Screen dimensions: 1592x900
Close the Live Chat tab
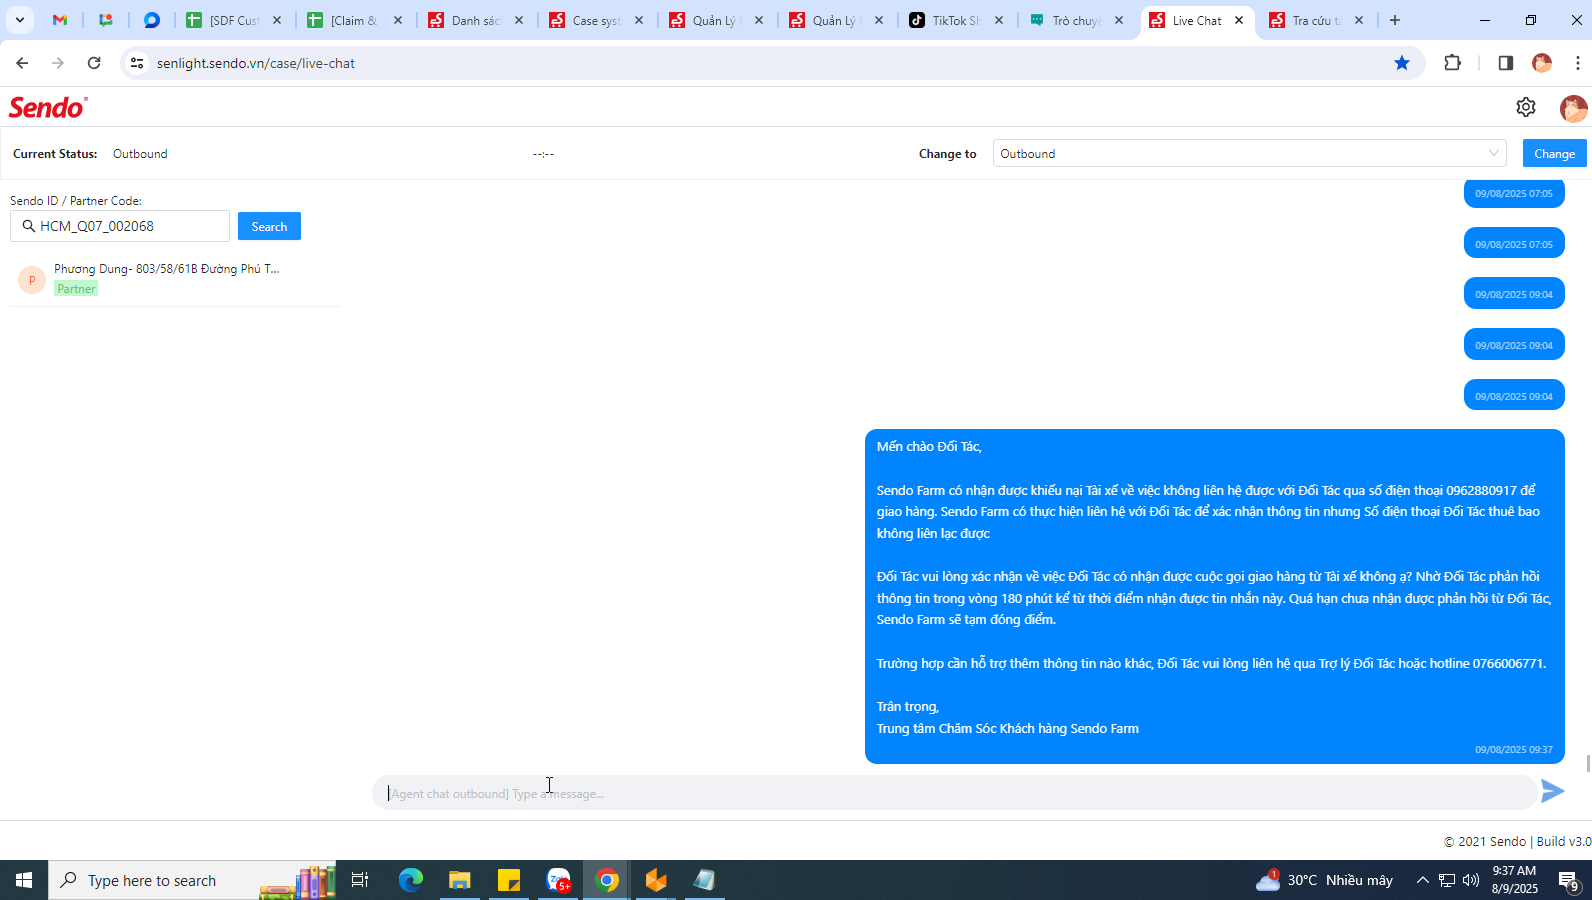click(1239, 20)
